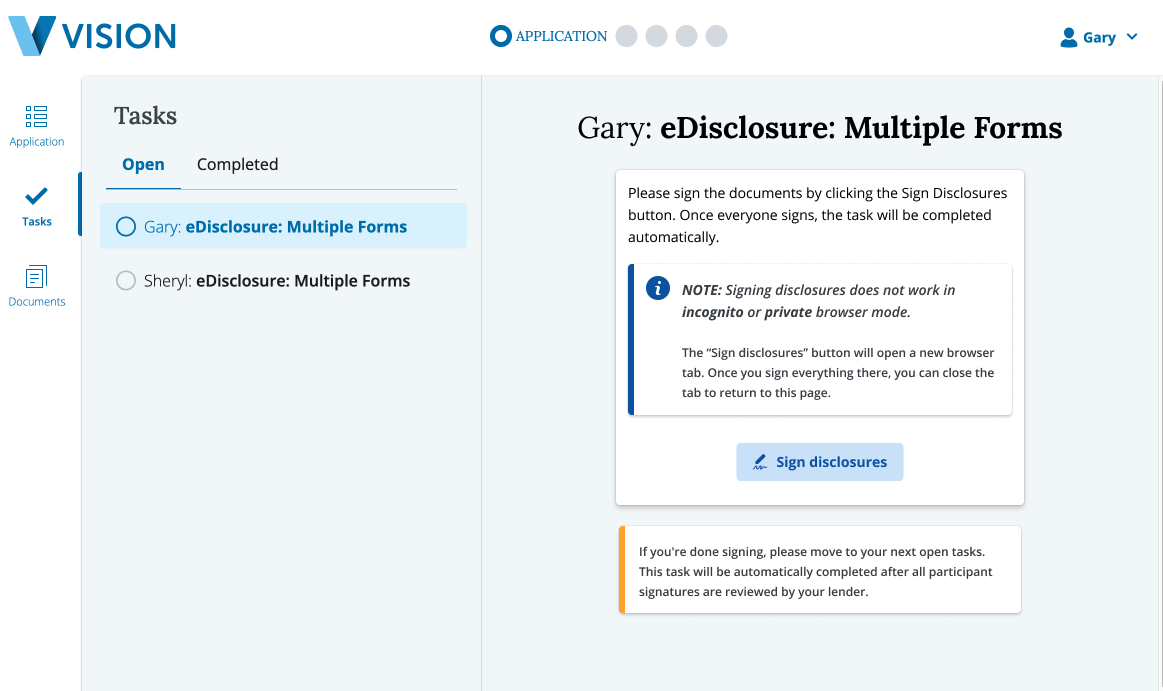The width and height of the screenshot is (1163, 691).
Task: Expand the Gary user menu chevron
Action: tap(1132, 37)
